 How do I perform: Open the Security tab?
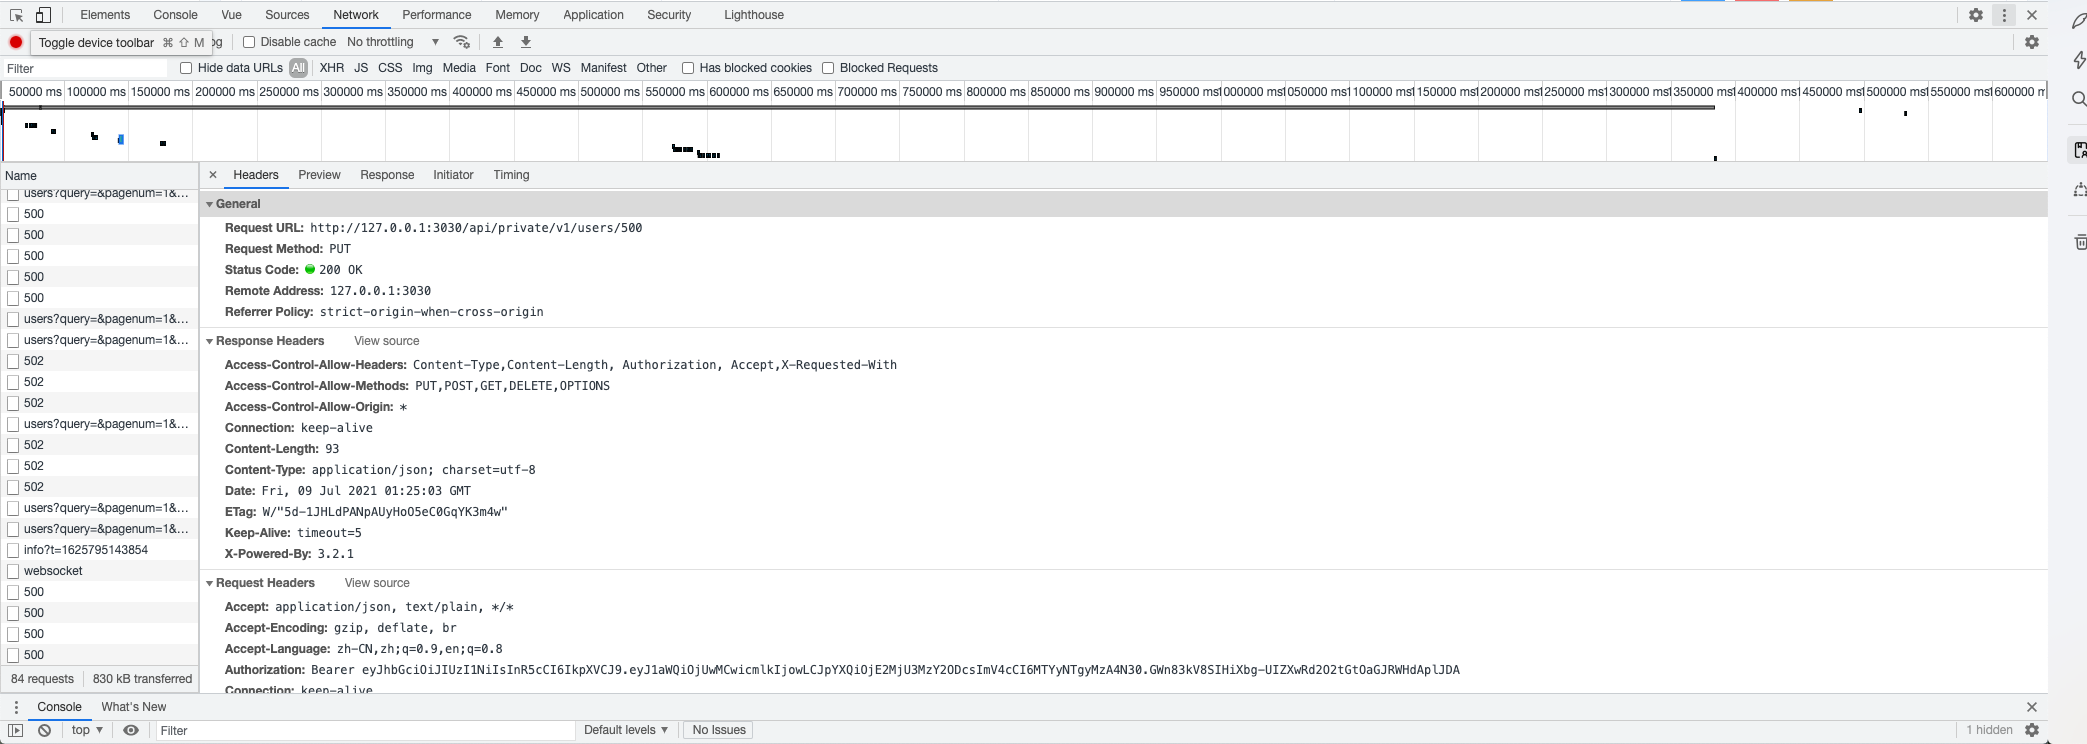(669, 15)
